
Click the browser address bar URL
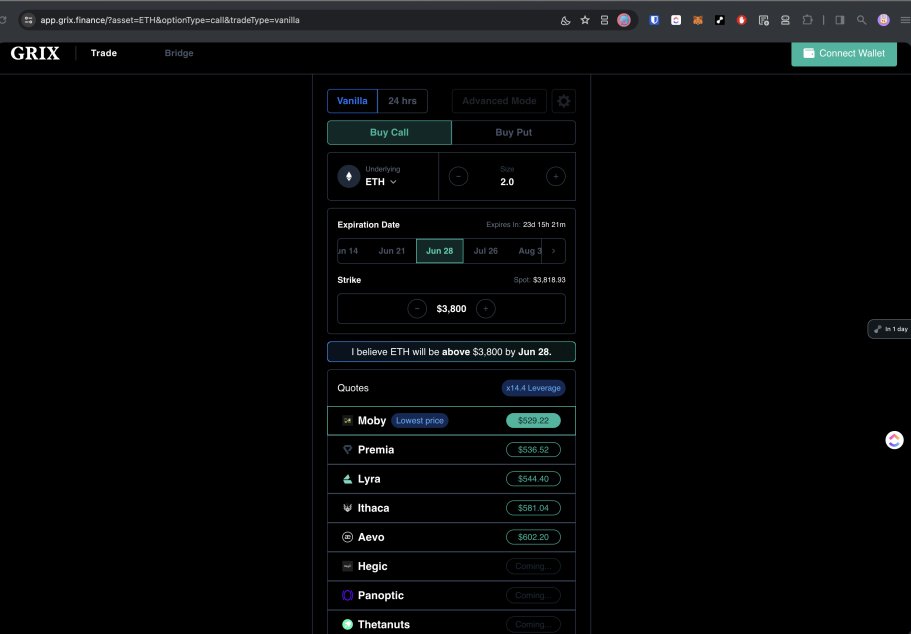point(170,20)
